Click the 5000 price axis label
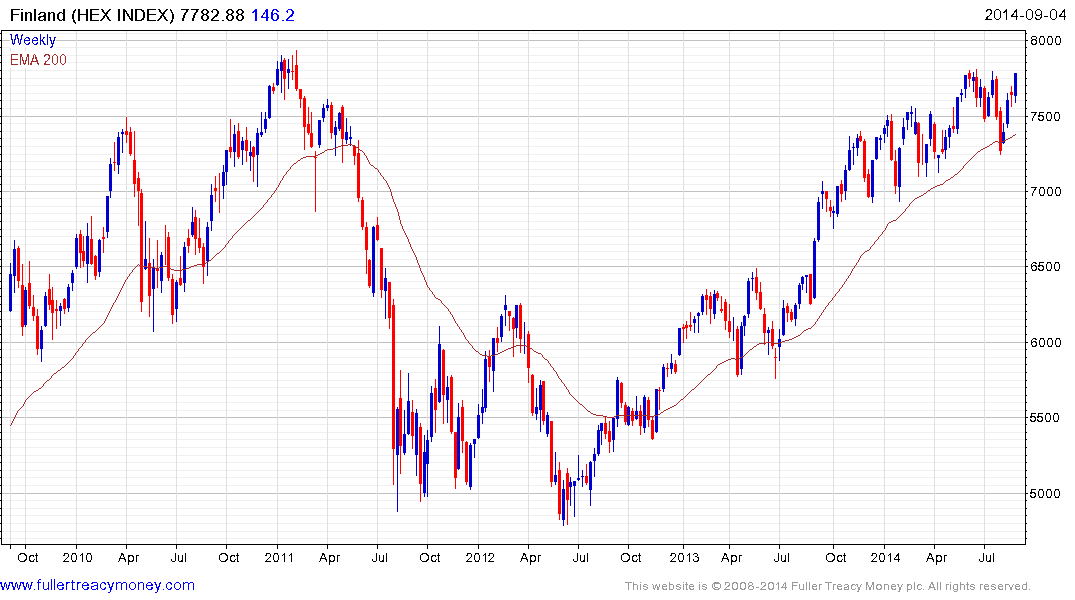This screenshot has height=600, width=1075. (x=1046, y=494)
